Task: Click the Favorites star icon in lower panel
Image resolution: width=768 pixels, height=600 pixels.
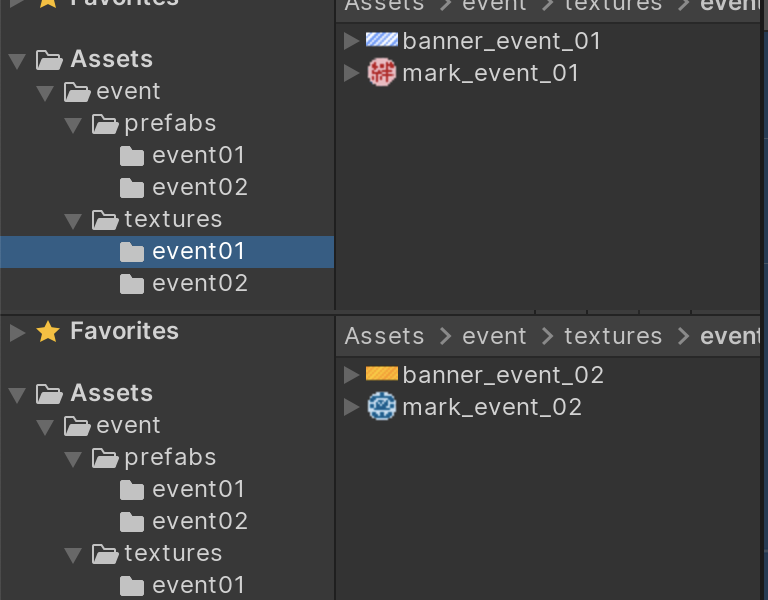Action: coord(48,332)
